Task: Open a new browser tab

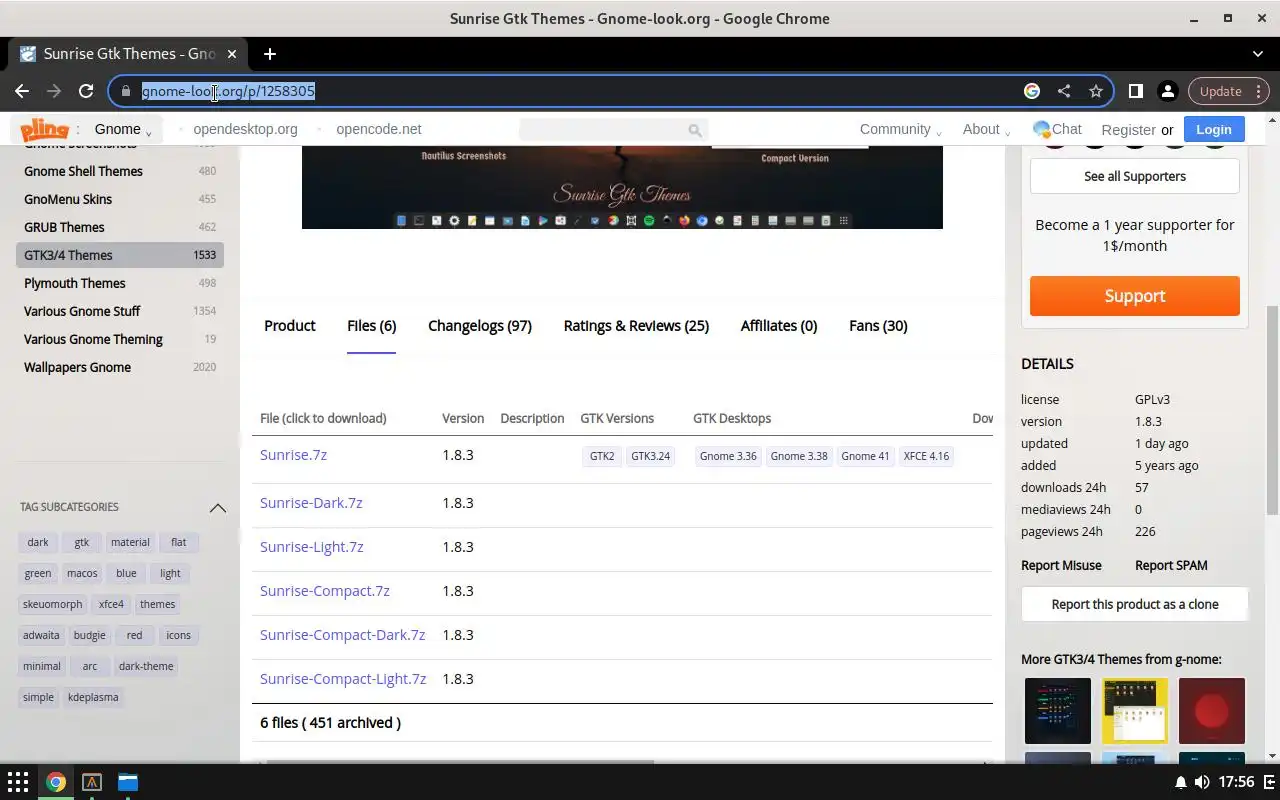Action: coord(270,54)
